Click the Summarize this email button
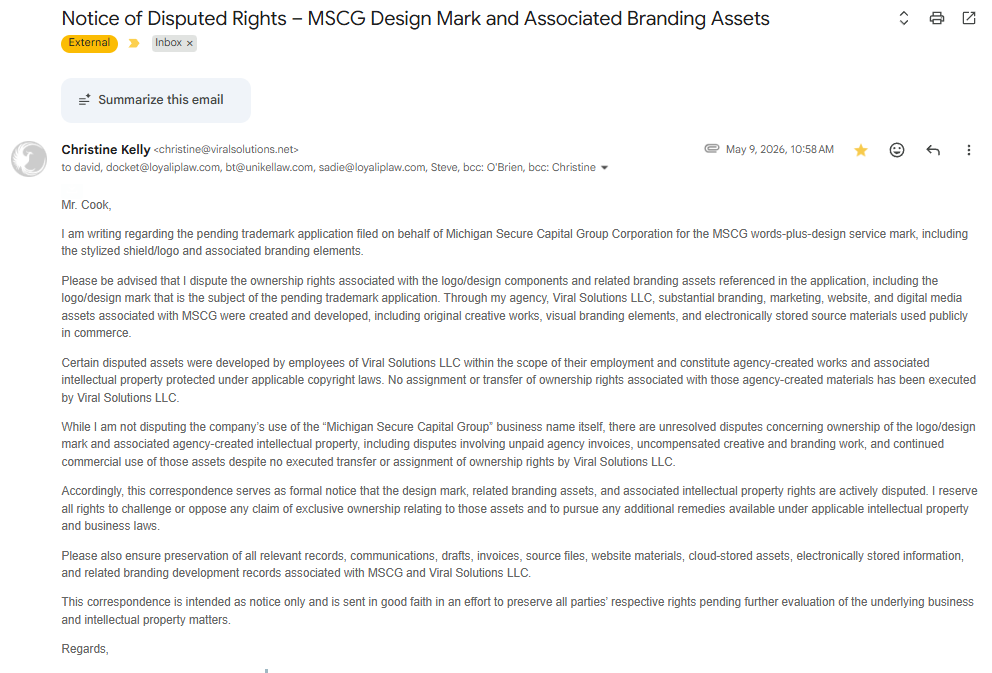The width and height of the screenshot is (992, 673). point(156,100)
